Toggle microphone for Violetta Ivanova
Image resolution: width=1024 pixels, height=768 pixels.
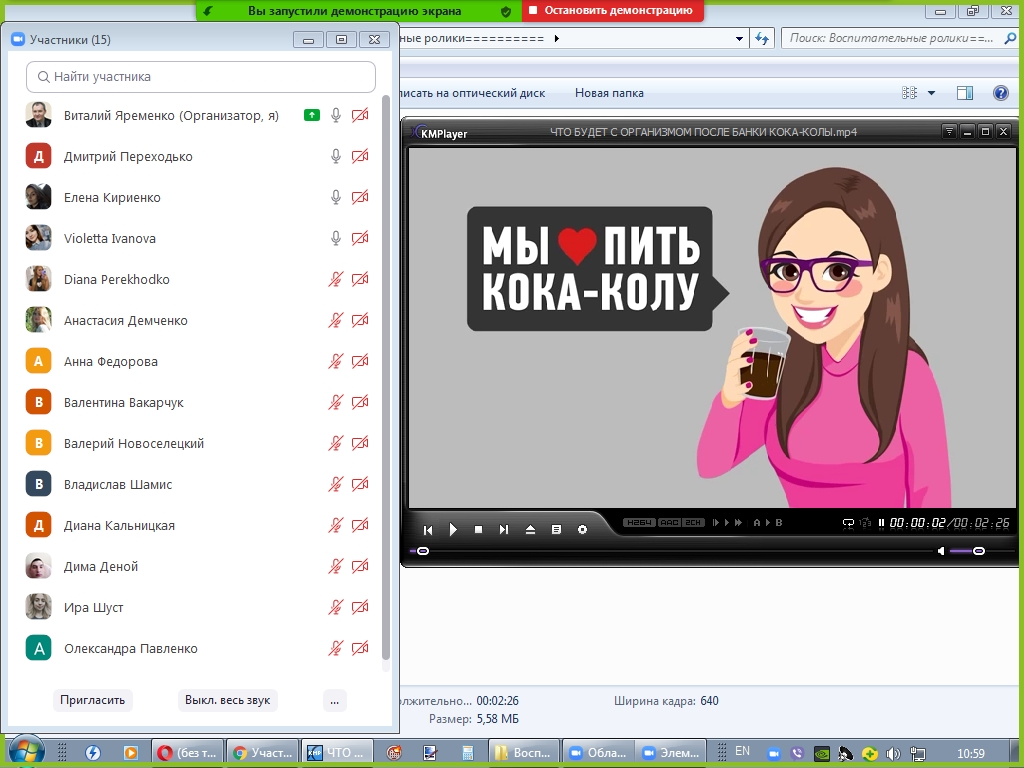[x=336, y=238]
